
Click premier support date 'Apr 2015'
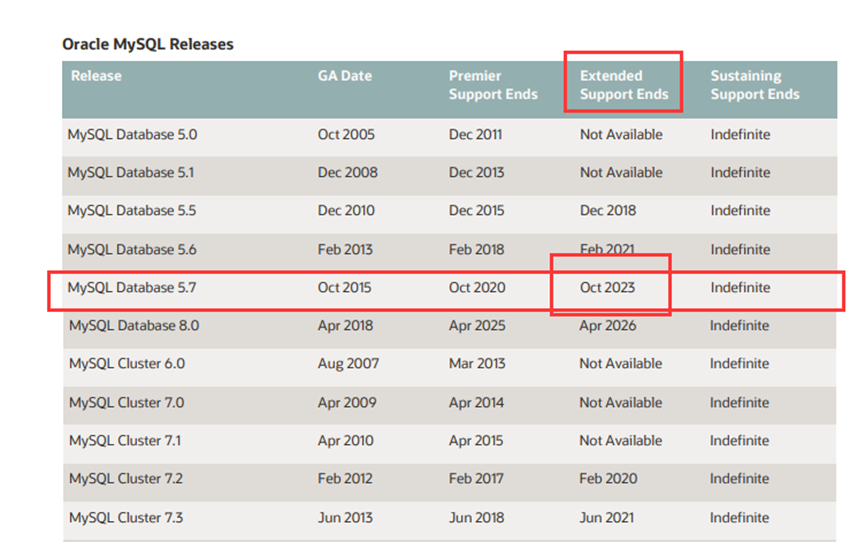476,442
